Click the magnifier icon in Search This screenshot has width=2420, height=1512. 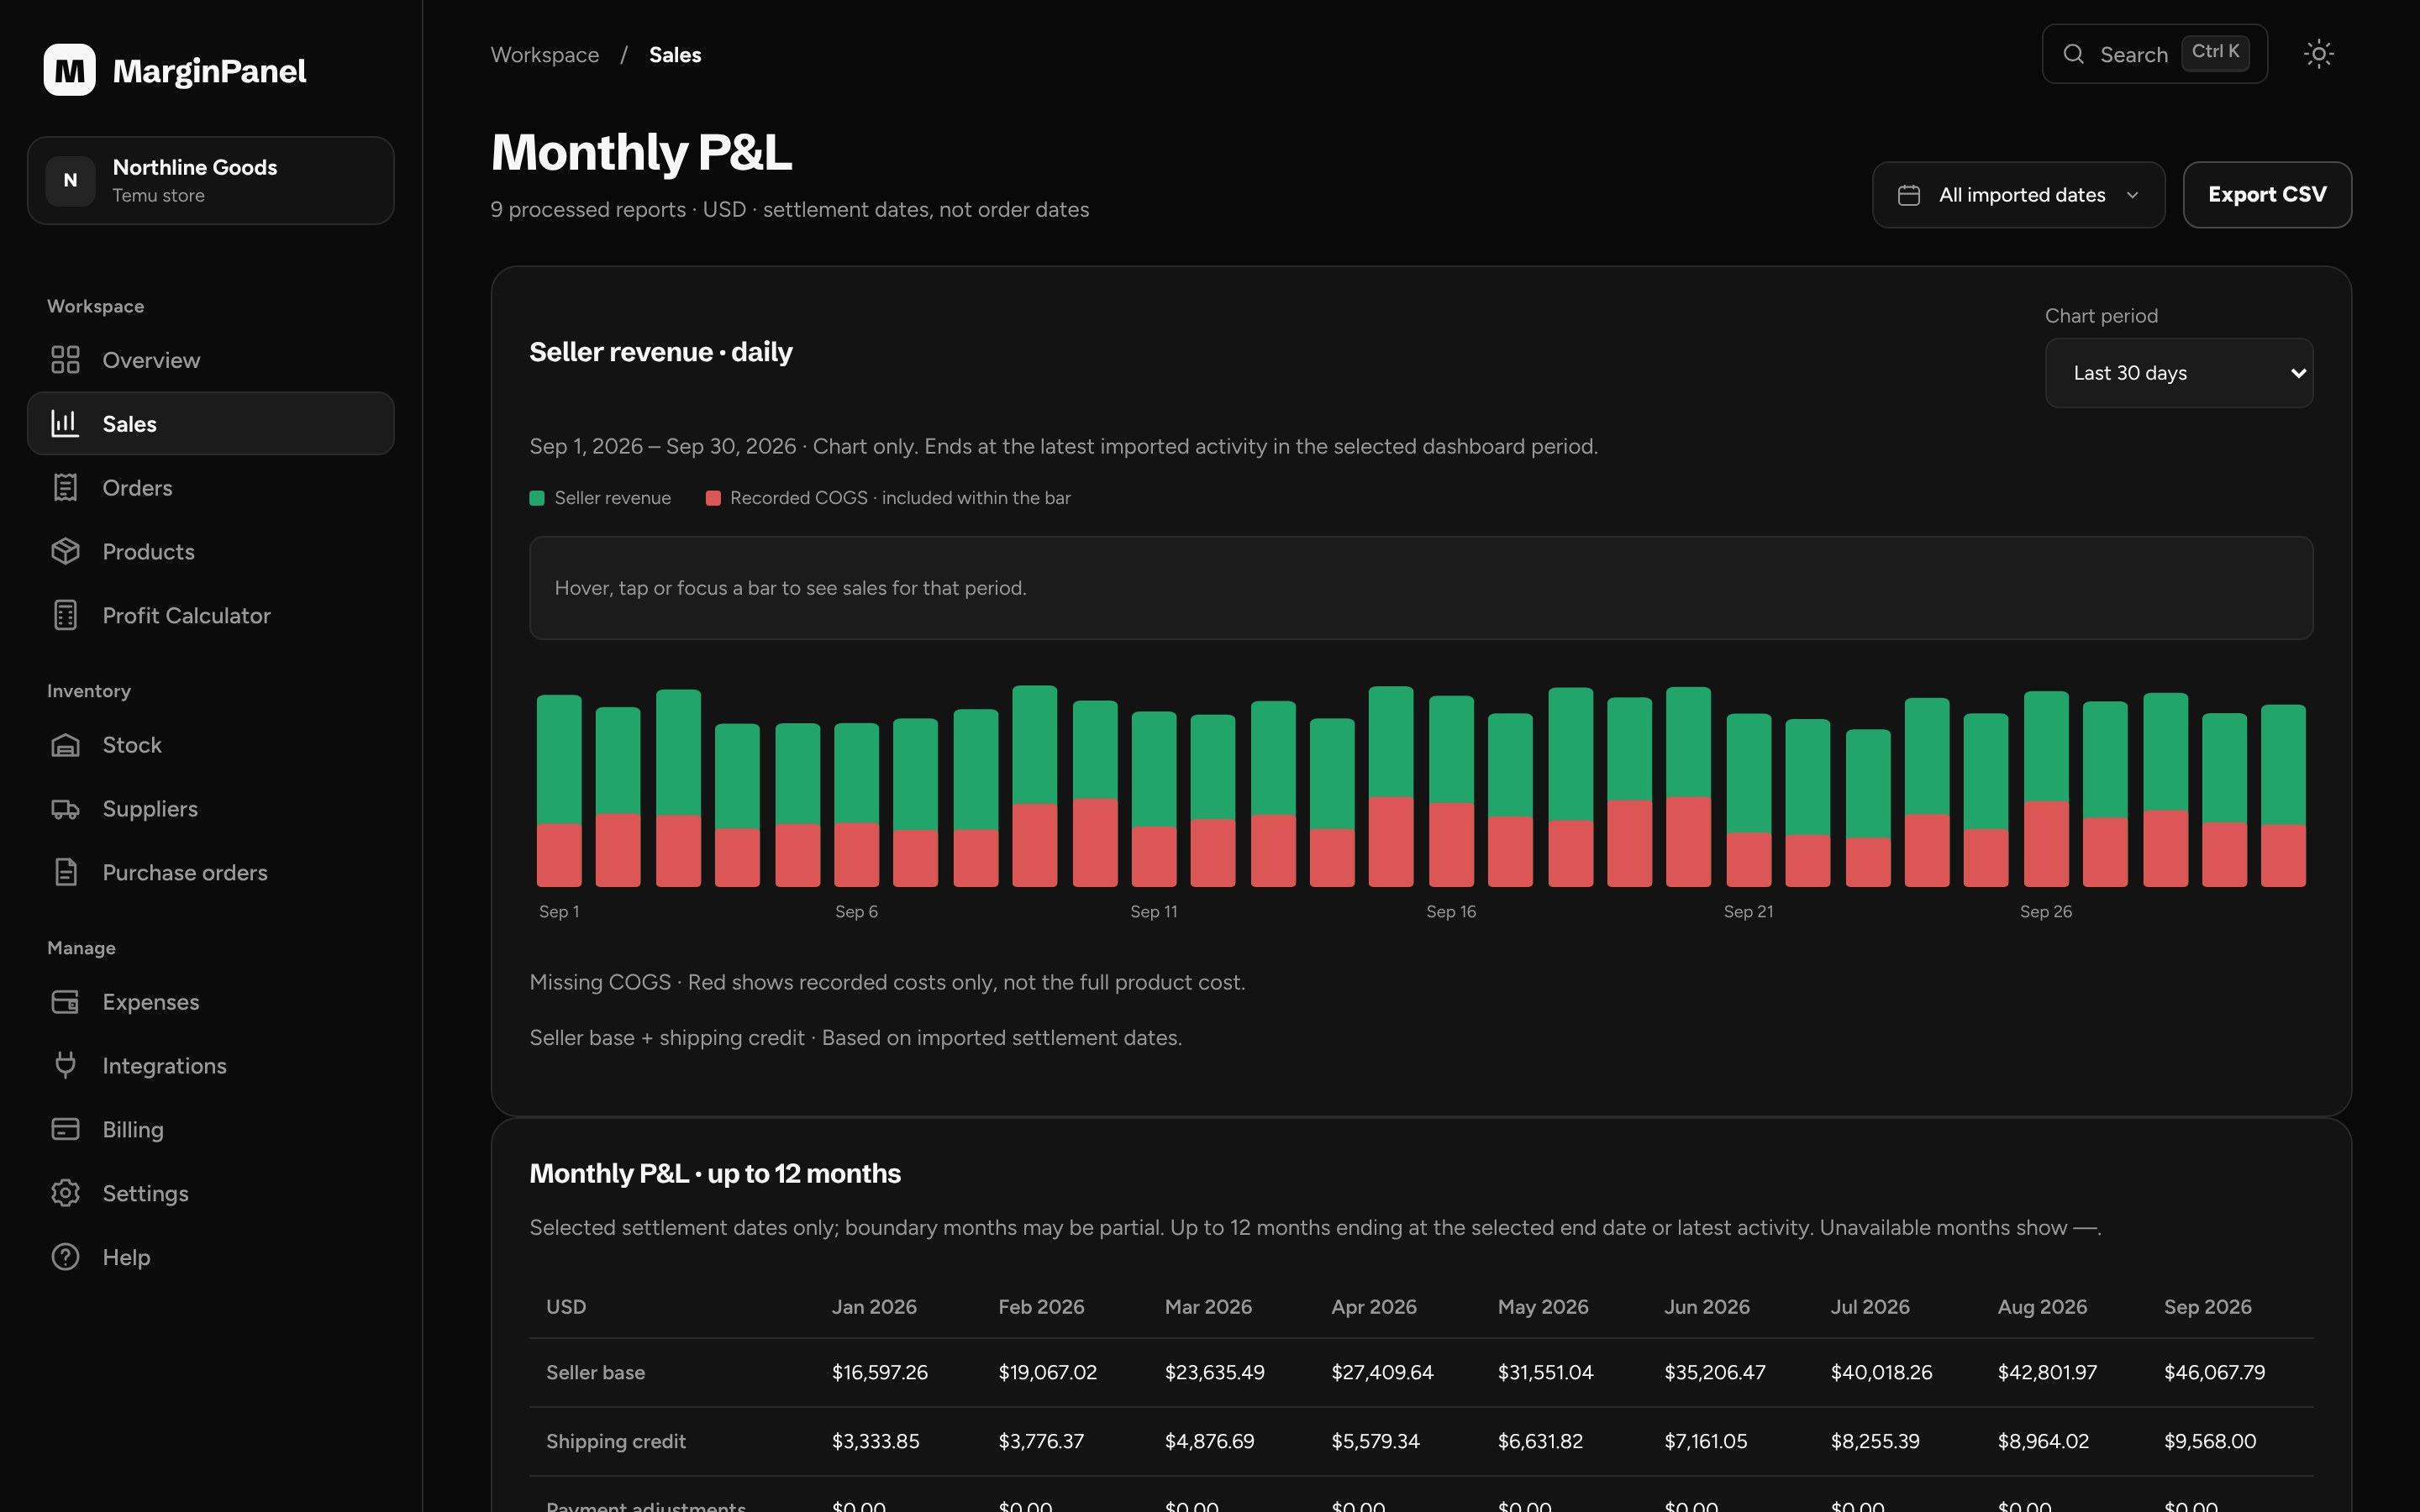tap(2074, 54)
